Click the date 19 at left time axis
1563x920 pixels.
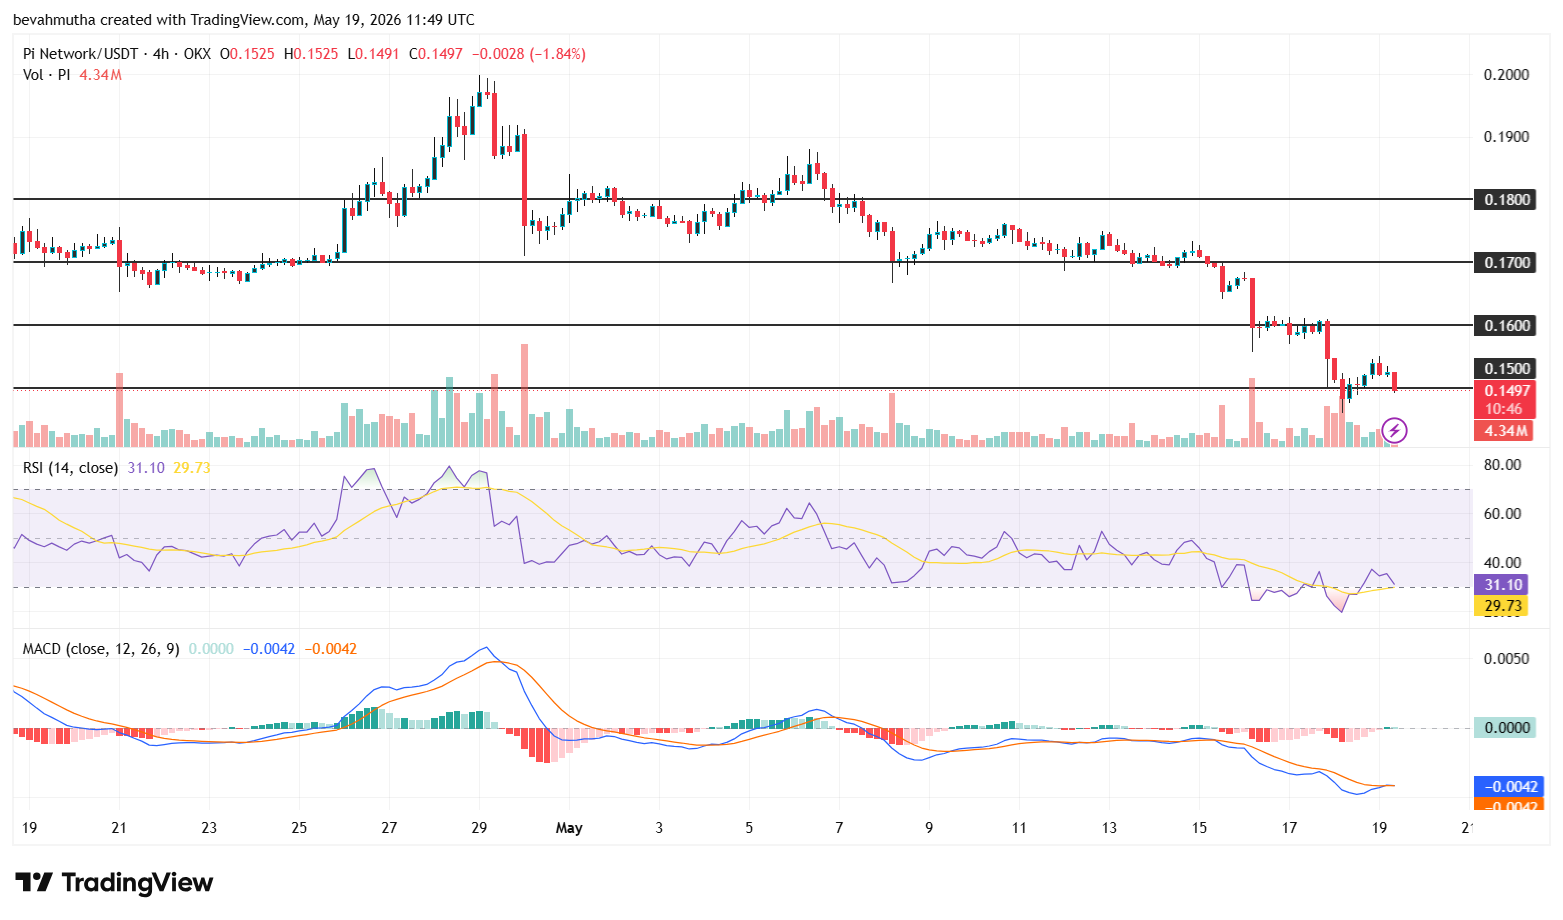coord(29,828)
